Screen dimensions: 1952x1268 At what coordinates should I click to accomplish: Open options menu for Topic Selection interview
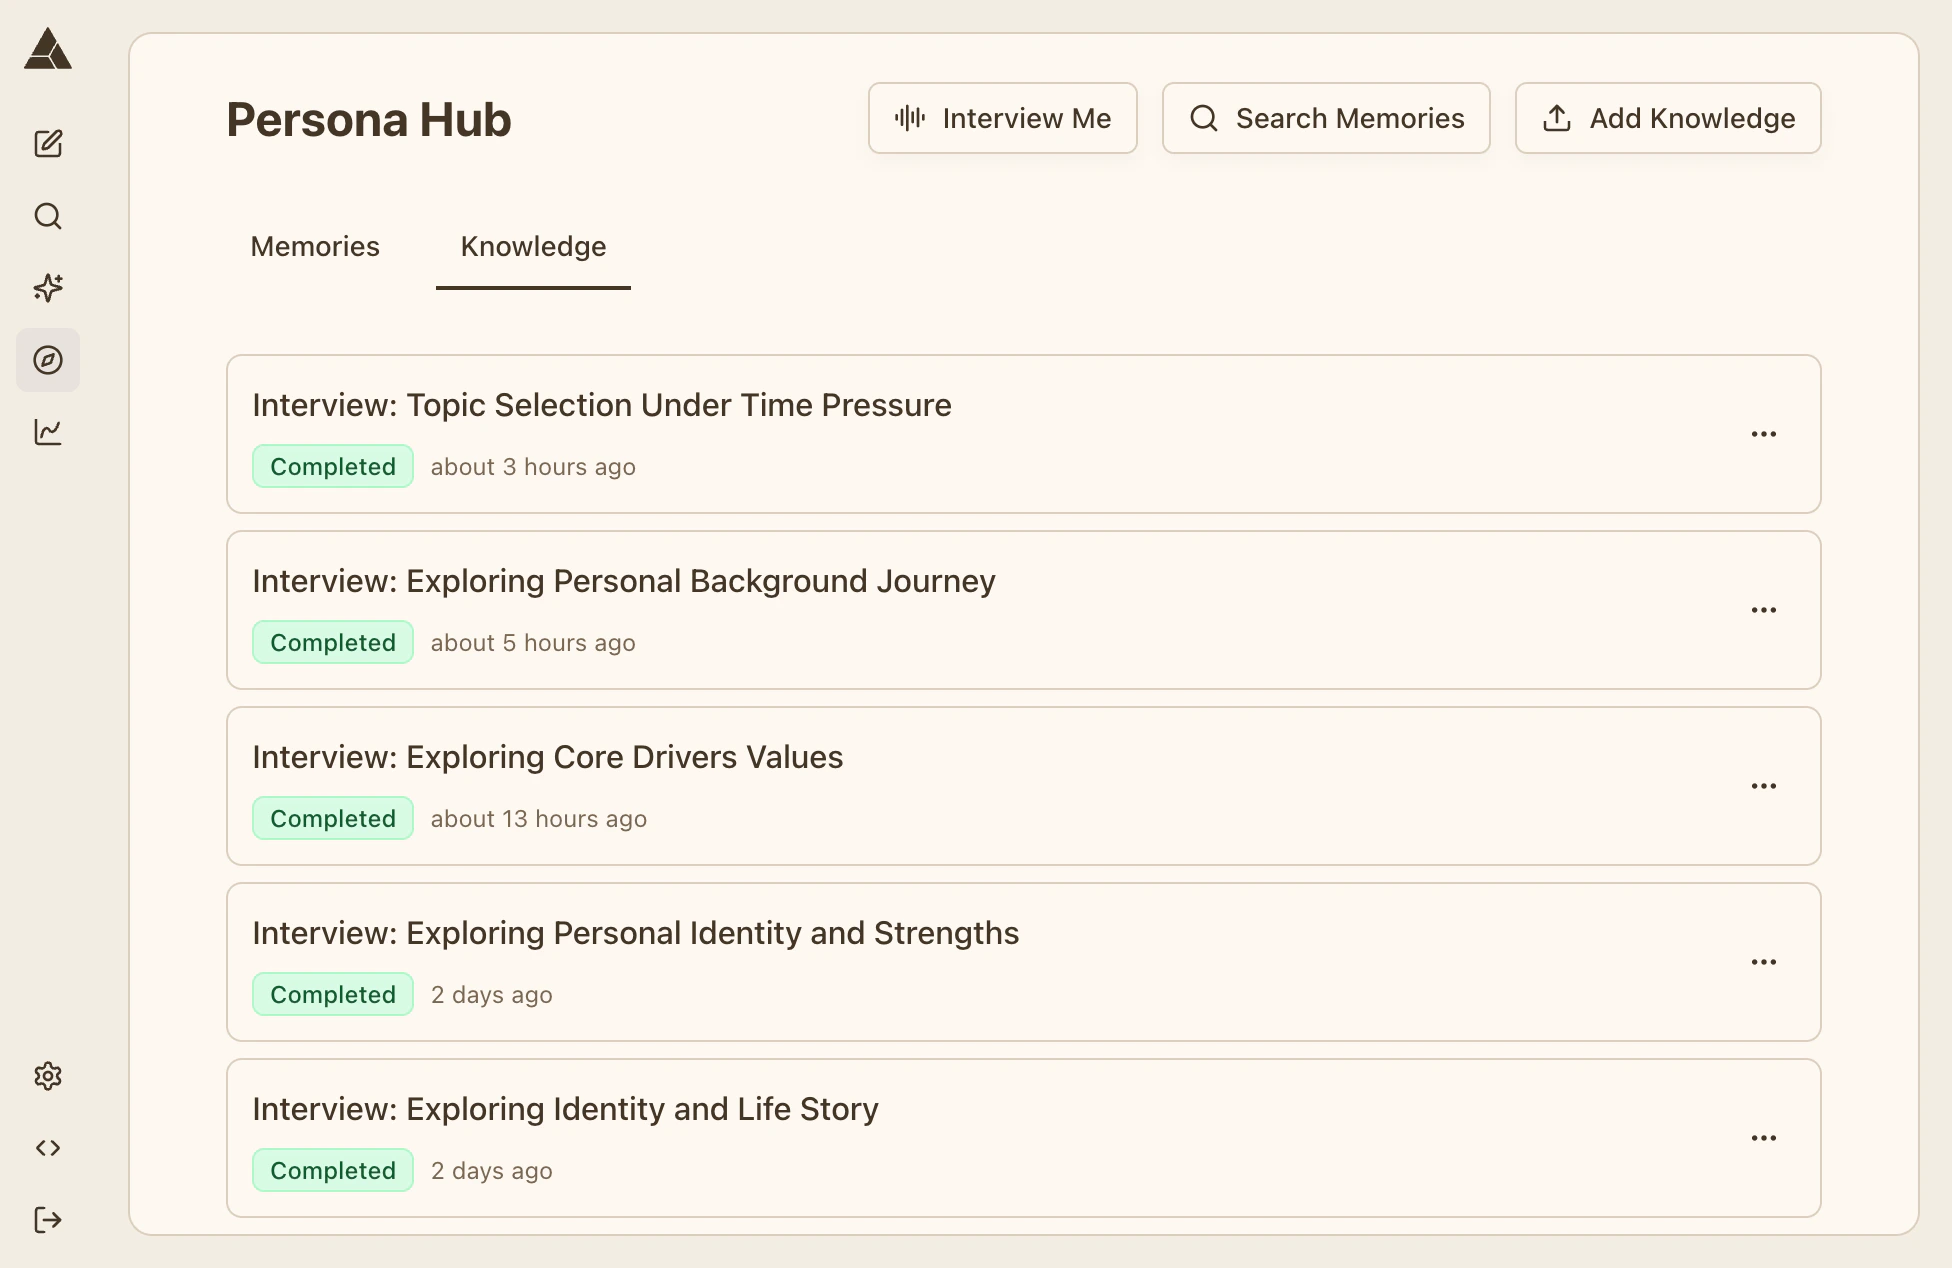tap(1763, 434)
